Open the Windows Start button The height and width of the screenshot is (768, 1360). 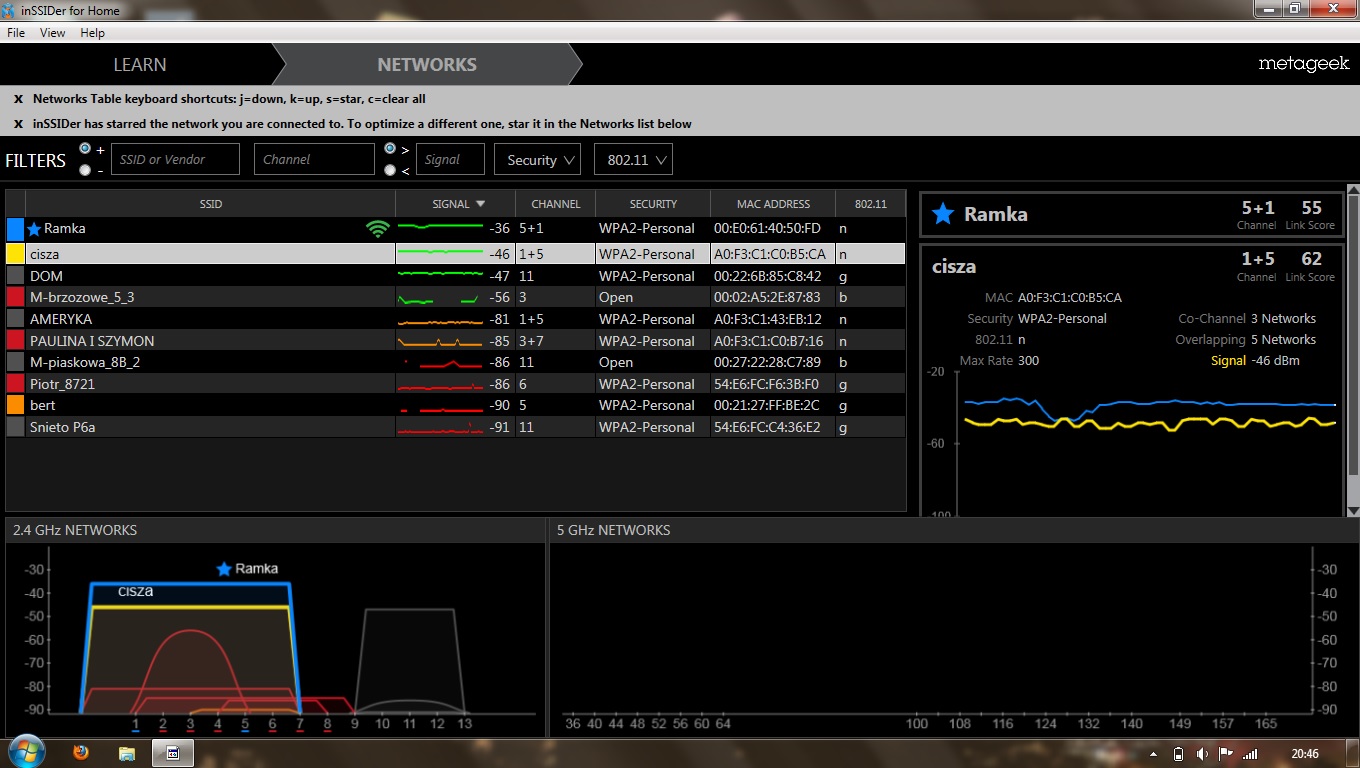pyautogui.click(x=27, y=752)
